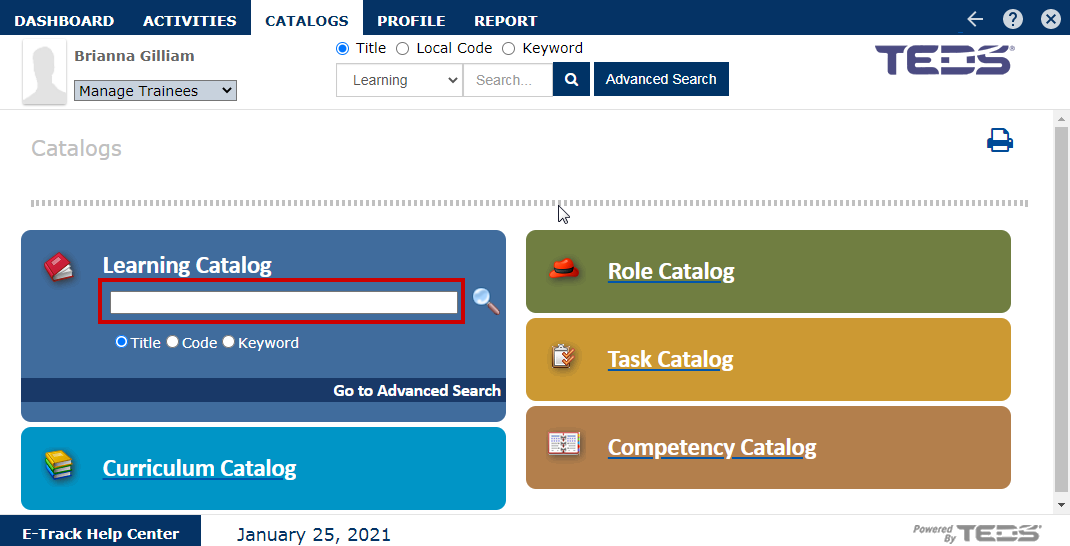Follow the Go to Advanced Search link

[x=417, y=390]
